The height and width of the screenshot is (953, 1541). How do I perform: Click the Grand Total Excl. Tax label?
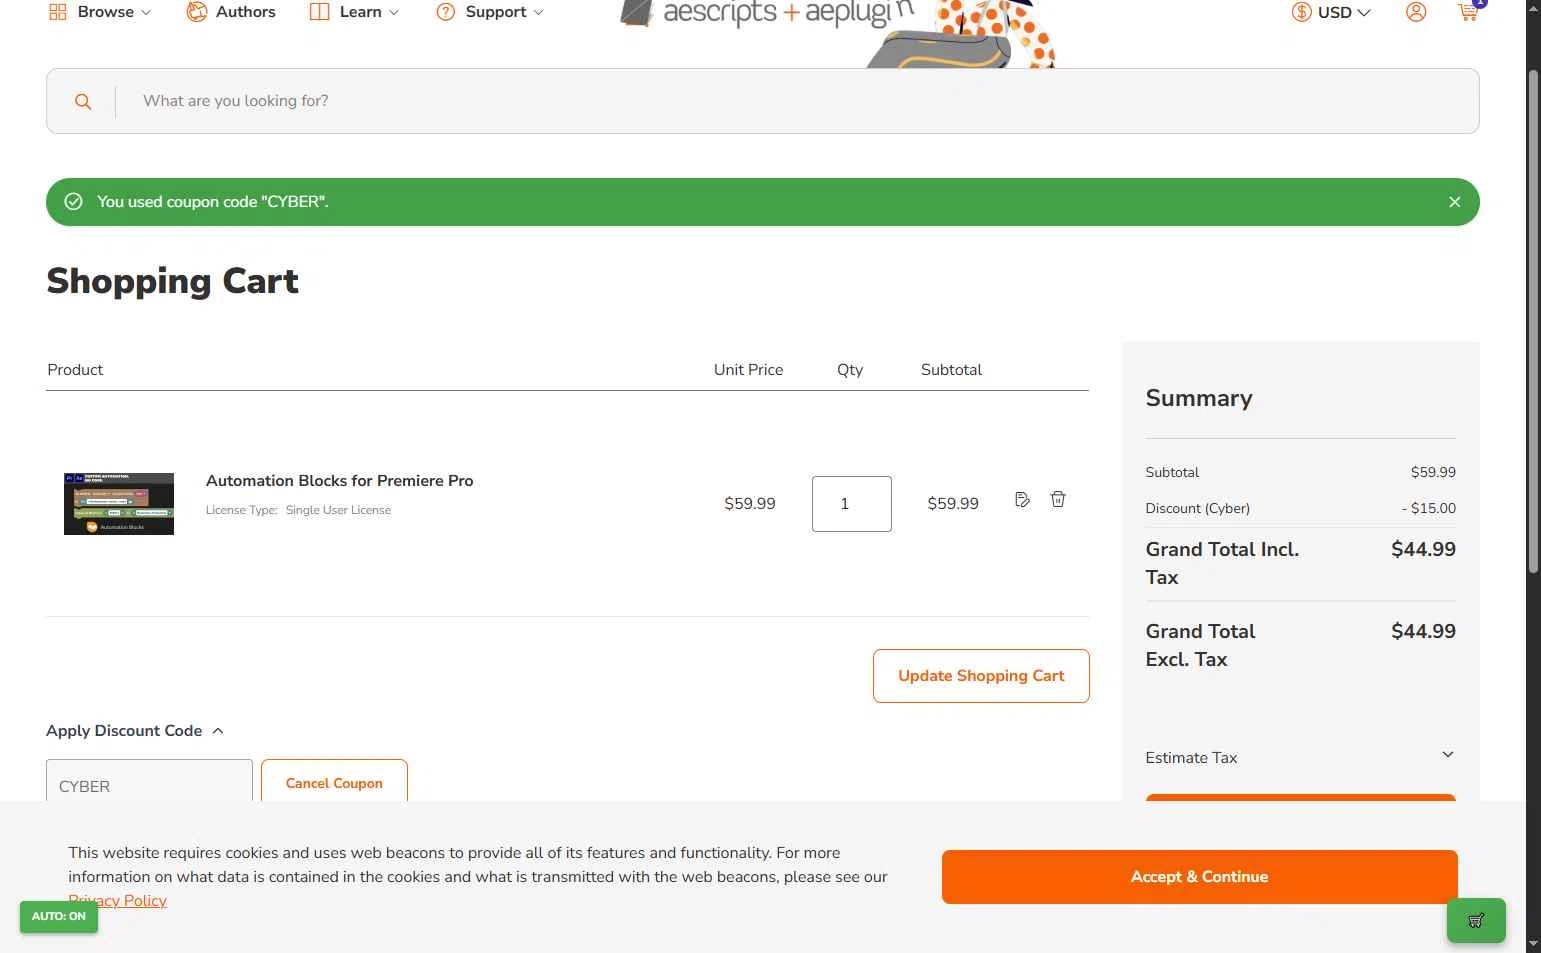pos(1200,645)
